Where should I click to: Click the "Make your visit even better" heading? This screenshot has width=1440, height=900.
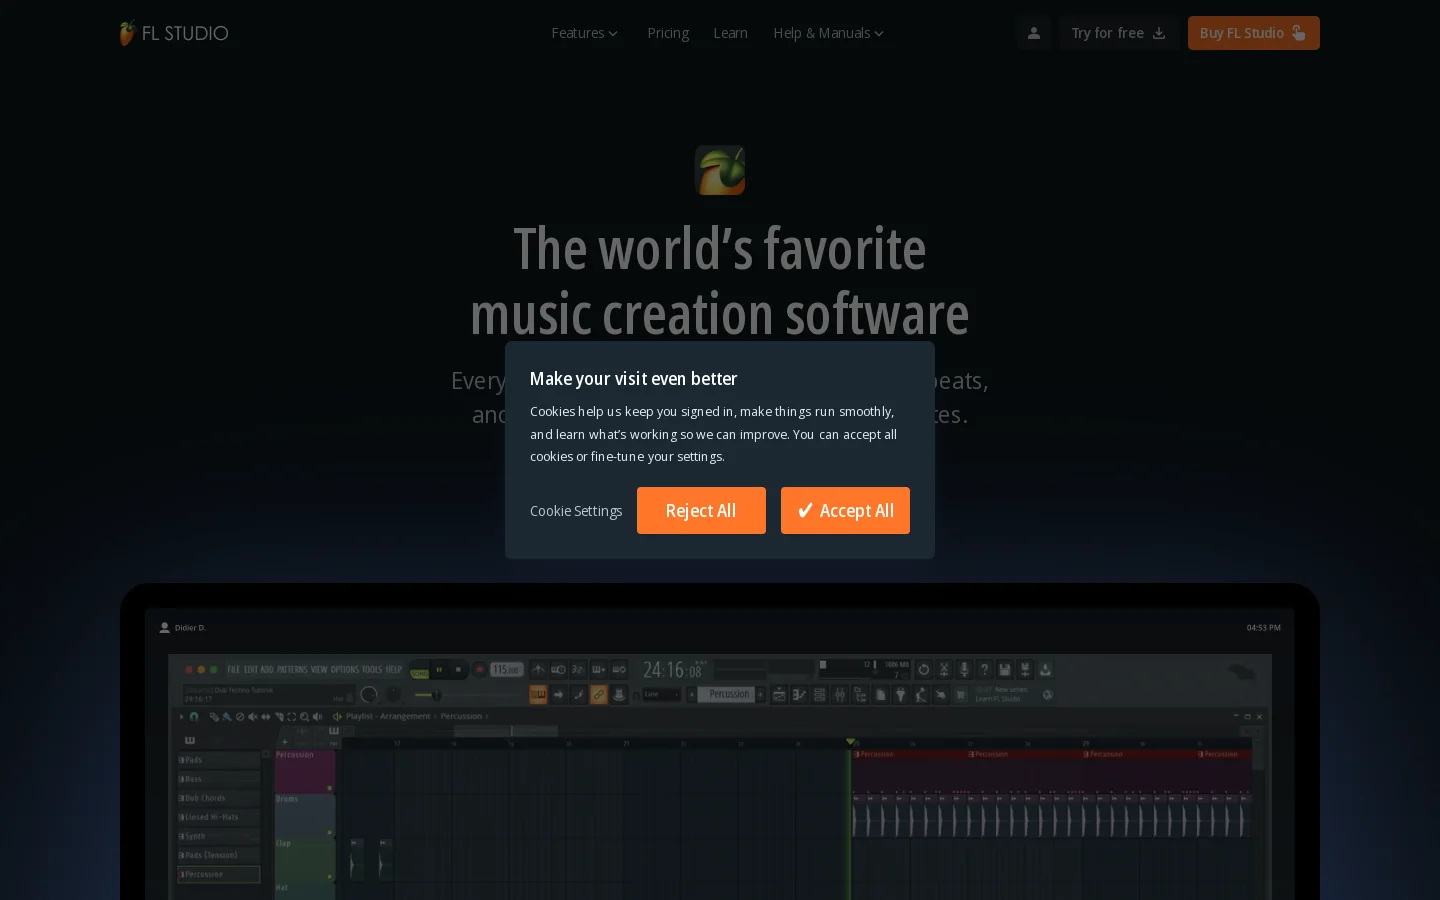[x=633, y=379]
